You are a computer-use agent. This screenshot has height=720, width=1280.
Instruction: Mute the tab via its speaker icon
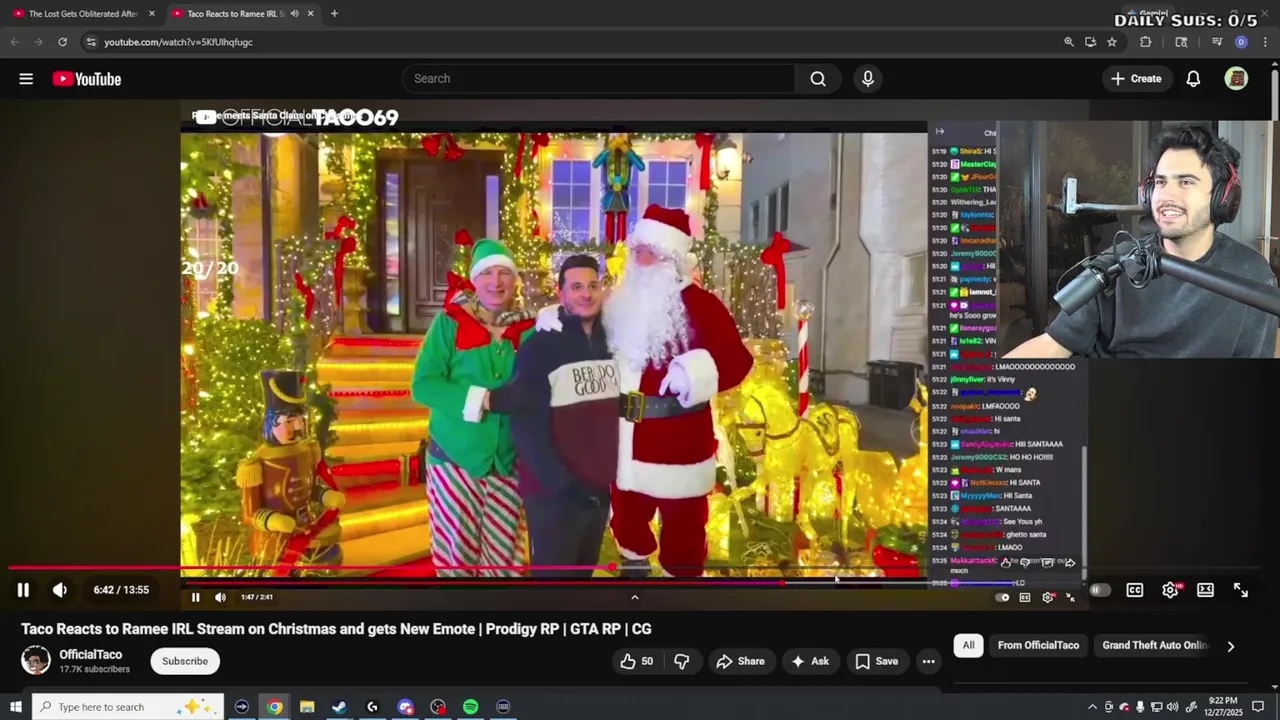(294, 14)
